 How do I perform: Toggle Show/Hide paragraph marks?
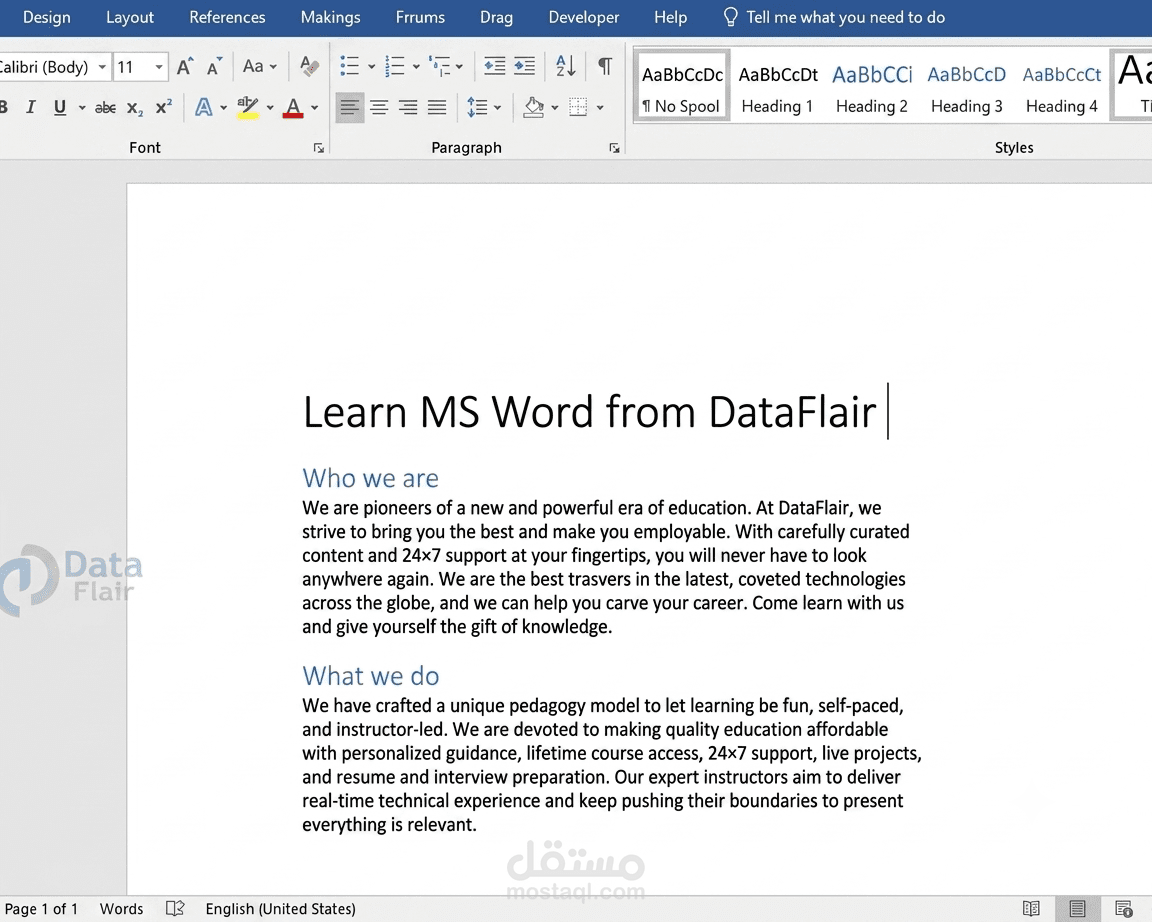coord(605,67)
